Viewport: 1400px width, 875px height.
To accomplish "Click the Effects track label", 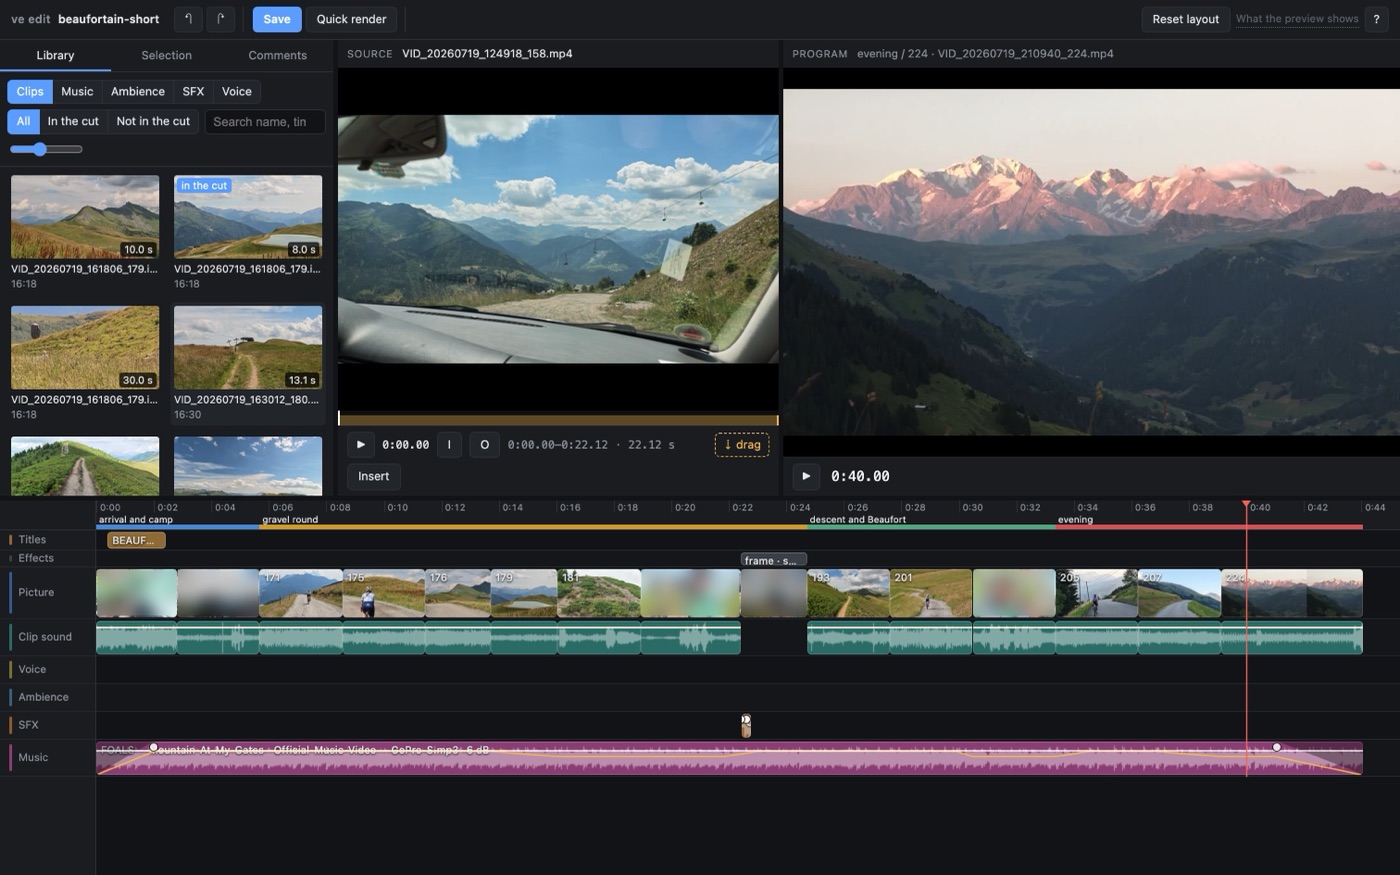I will 36,558.
